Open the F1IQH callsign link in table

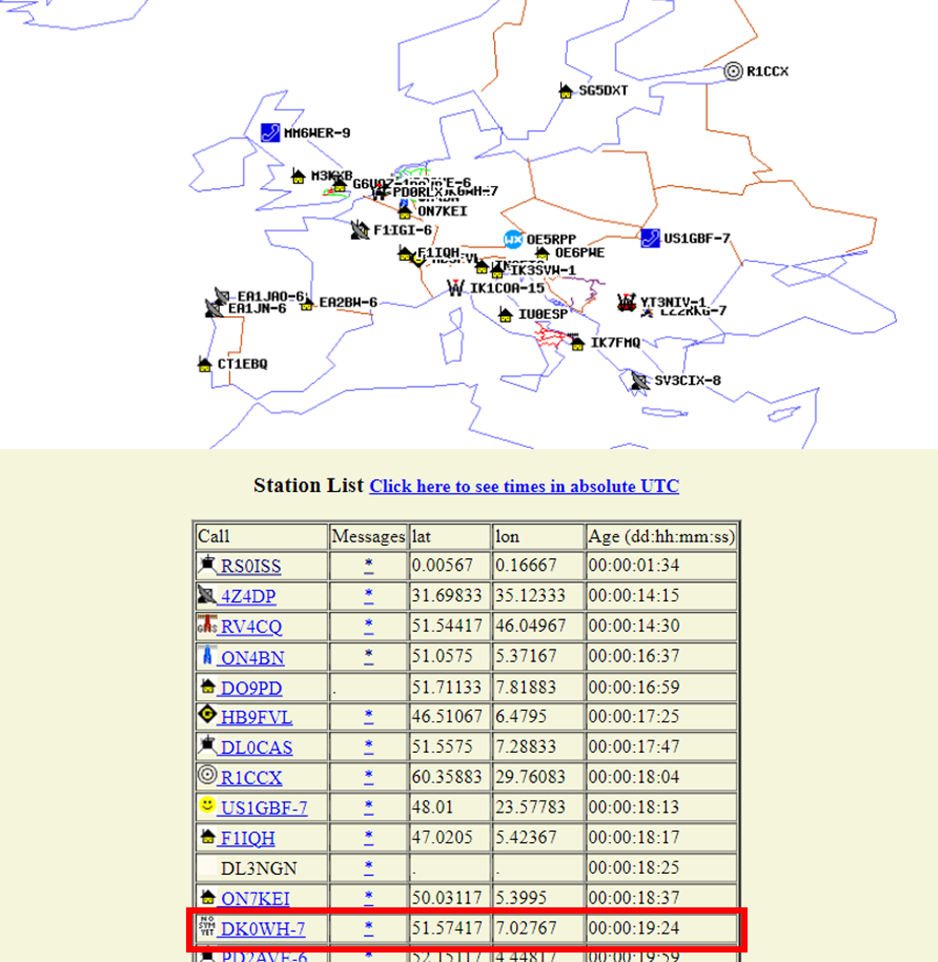pyautogui.click(x=248, y=837)
